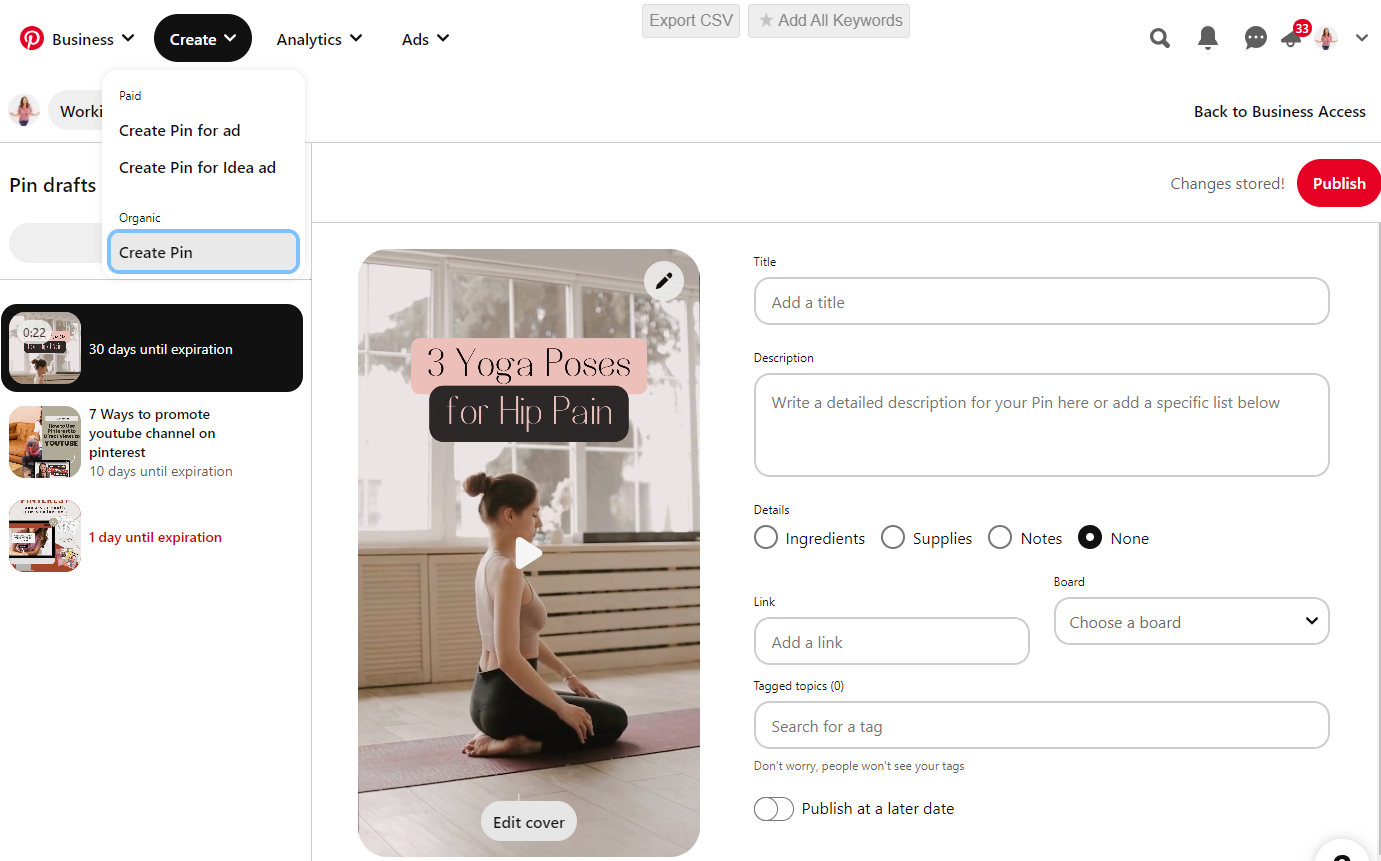This screenshot has width=1381, height=861.
Task: Play the yoga video preview
Action: 528,553
